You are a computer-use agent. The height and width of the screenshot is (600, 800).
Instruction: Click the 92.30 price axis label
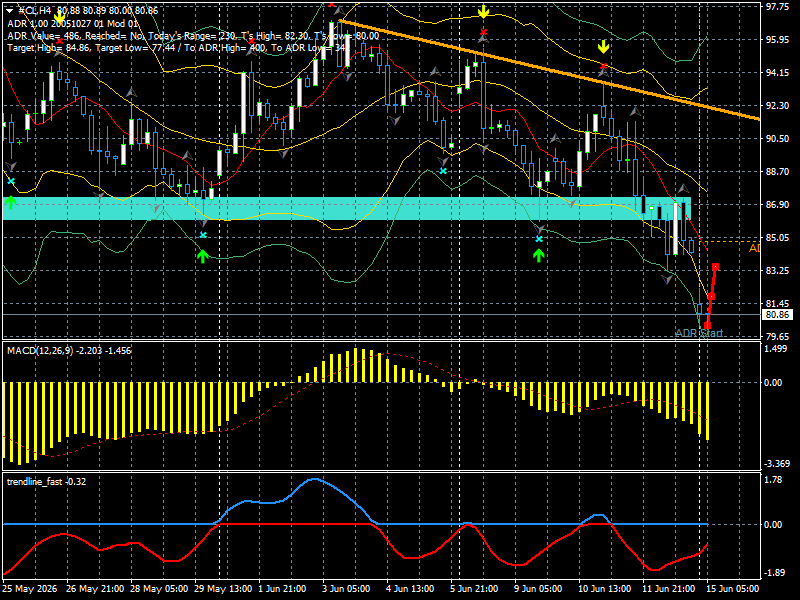(777, 106)
